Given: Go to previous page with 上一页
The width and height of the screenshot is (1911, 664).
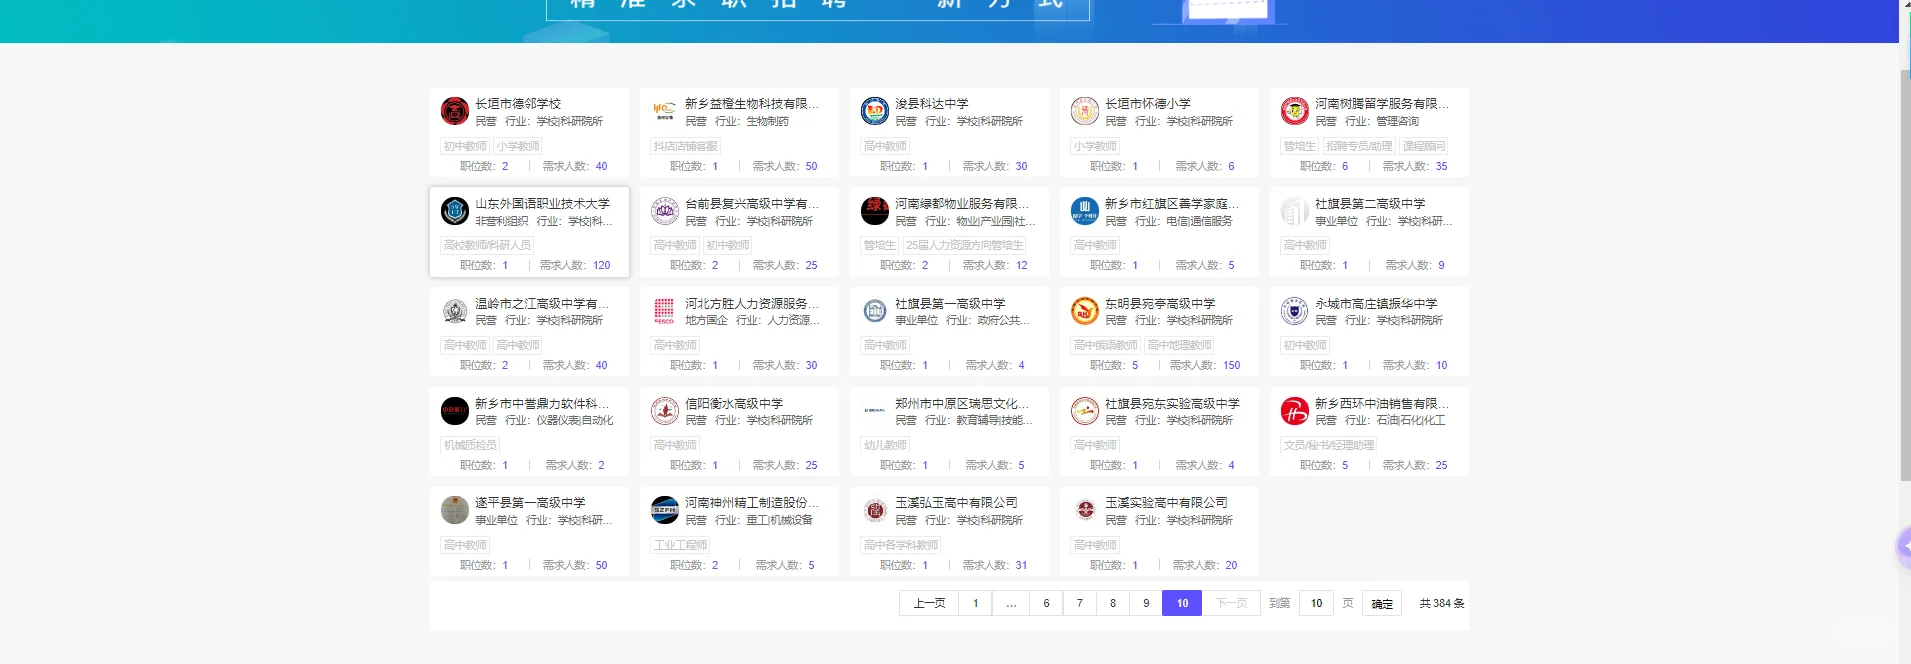Looking at the screenshot, I should 929,603.
